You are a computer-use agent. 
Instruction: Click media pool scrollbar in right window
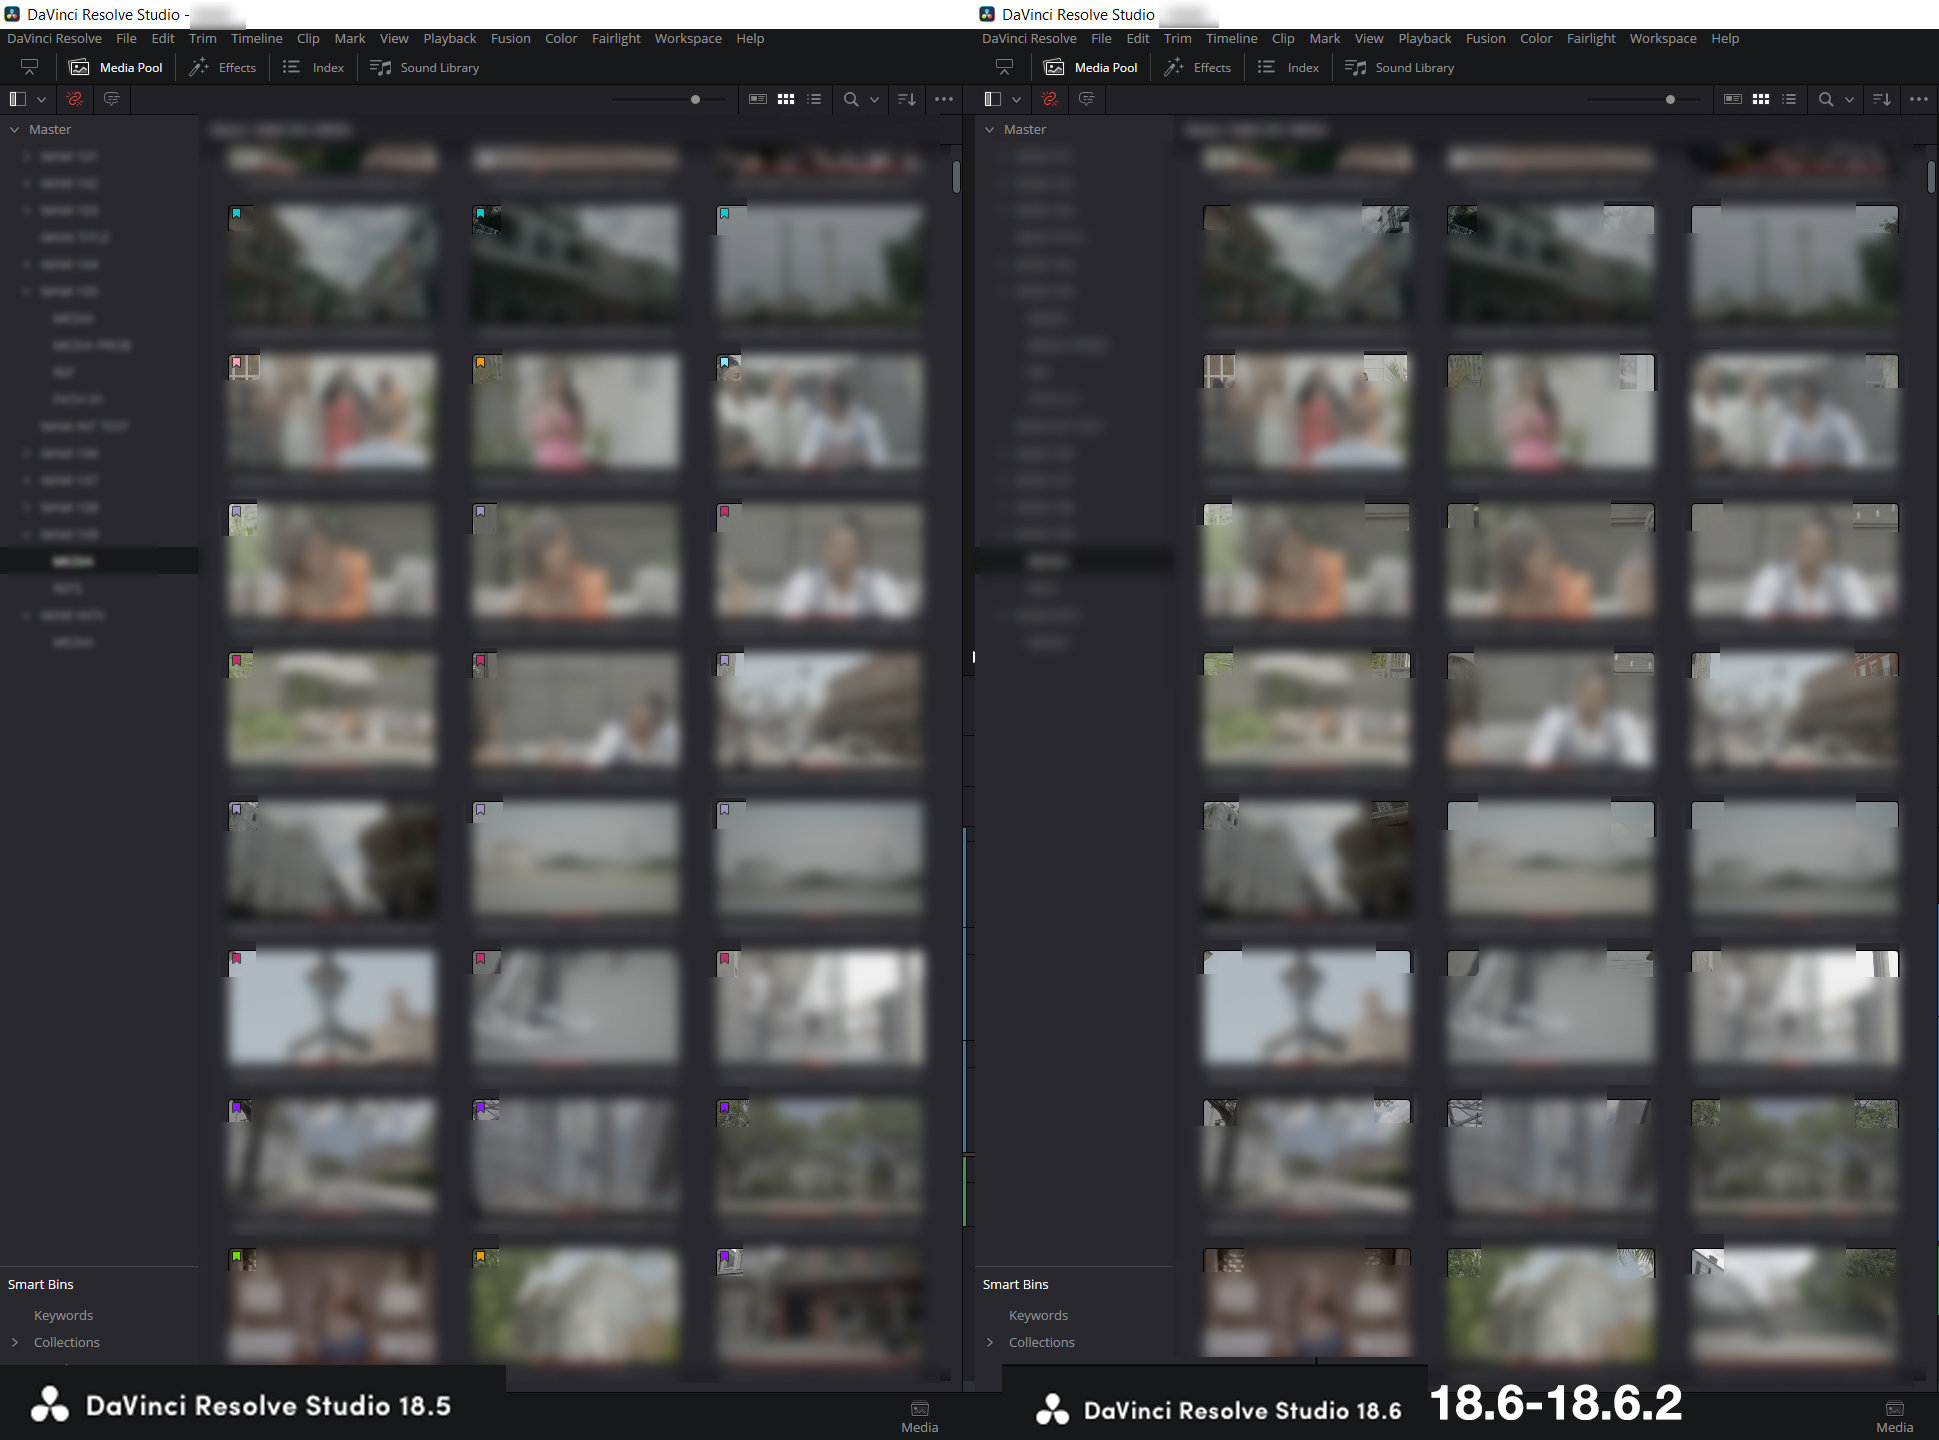tap(1931, 177)
